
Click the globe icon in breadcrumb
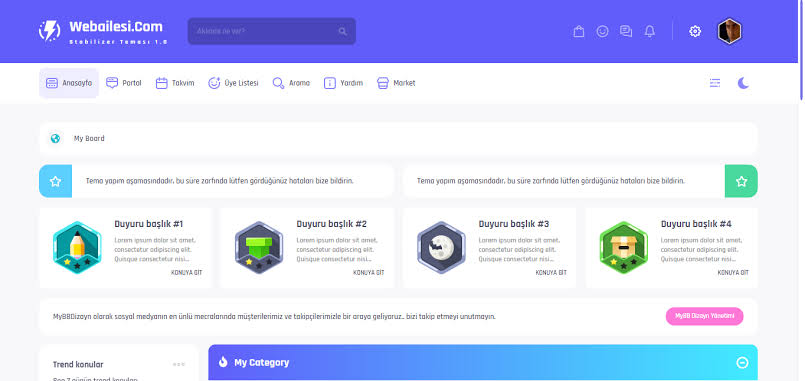pyautogui.click(x=55, y=139)
